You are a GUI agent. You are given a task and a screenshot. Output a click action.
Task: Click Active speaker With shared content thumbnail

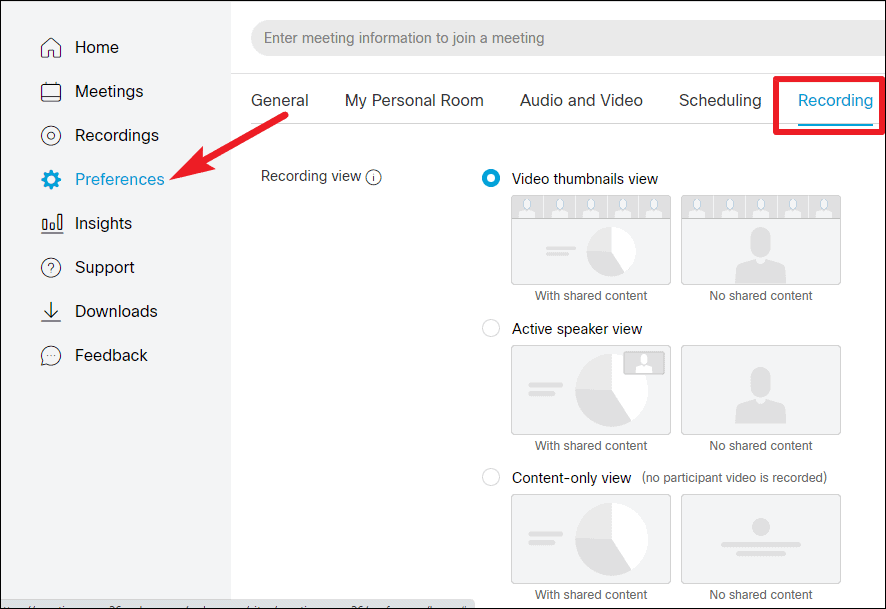[x=591, y=390]
